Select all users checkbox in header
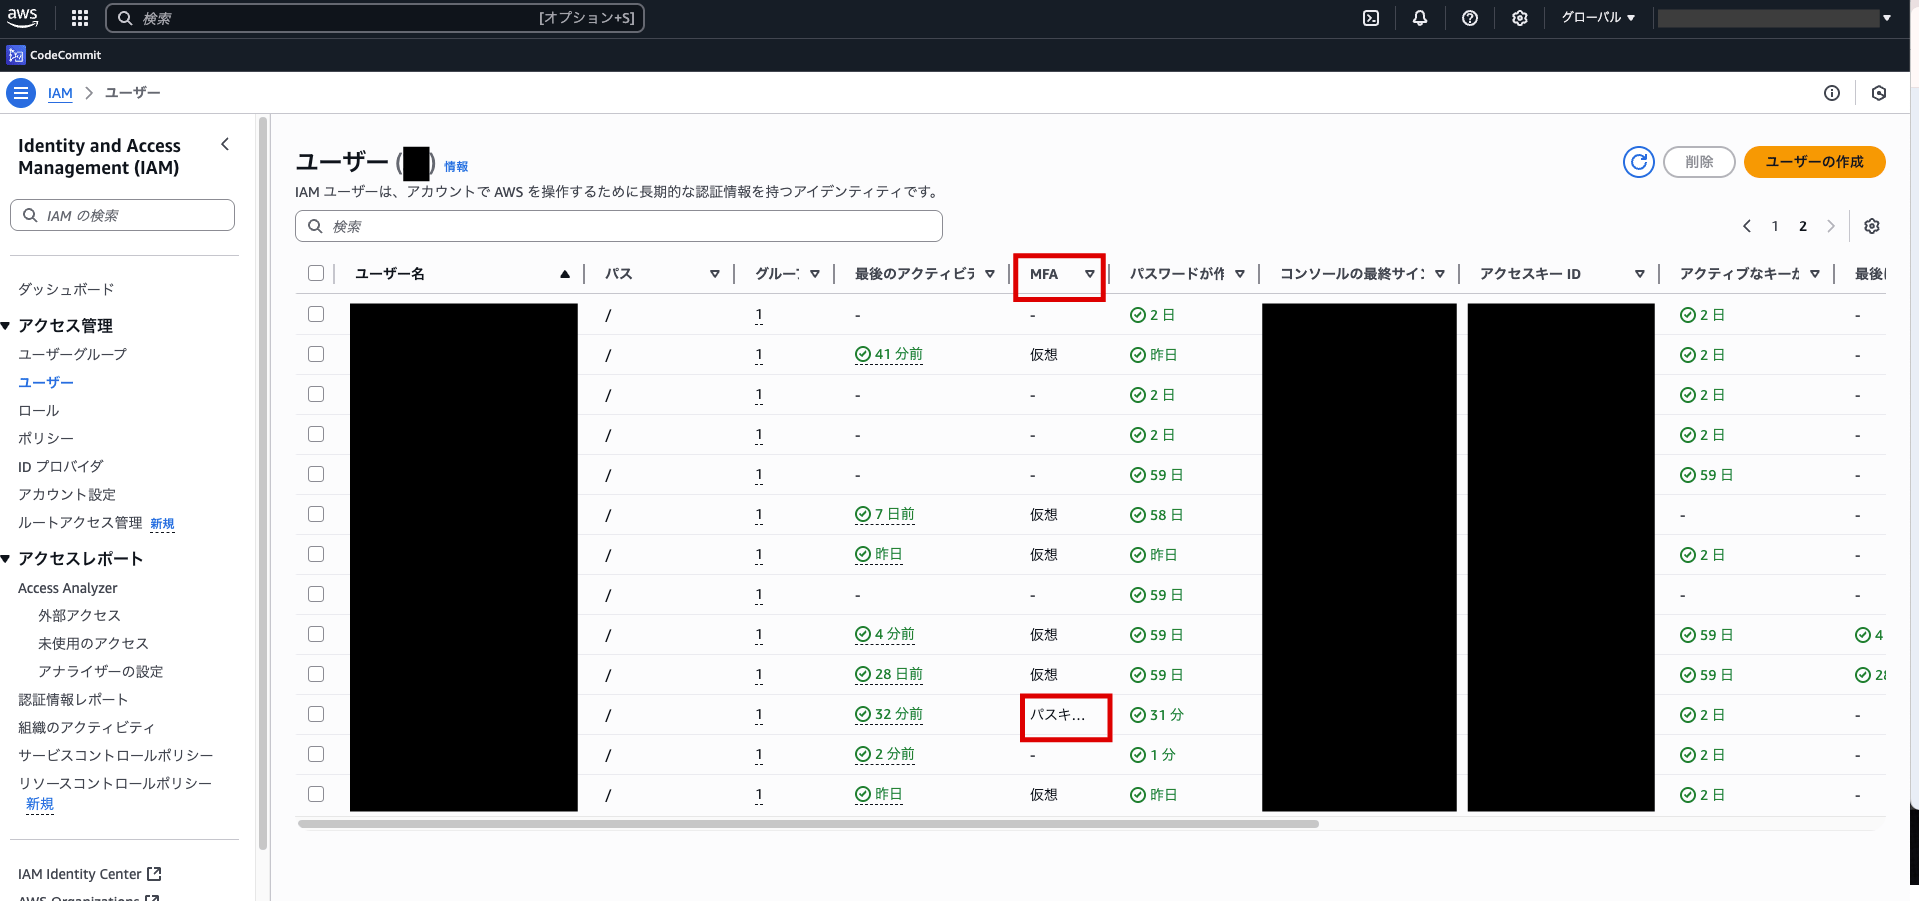 tap(316, 273)
